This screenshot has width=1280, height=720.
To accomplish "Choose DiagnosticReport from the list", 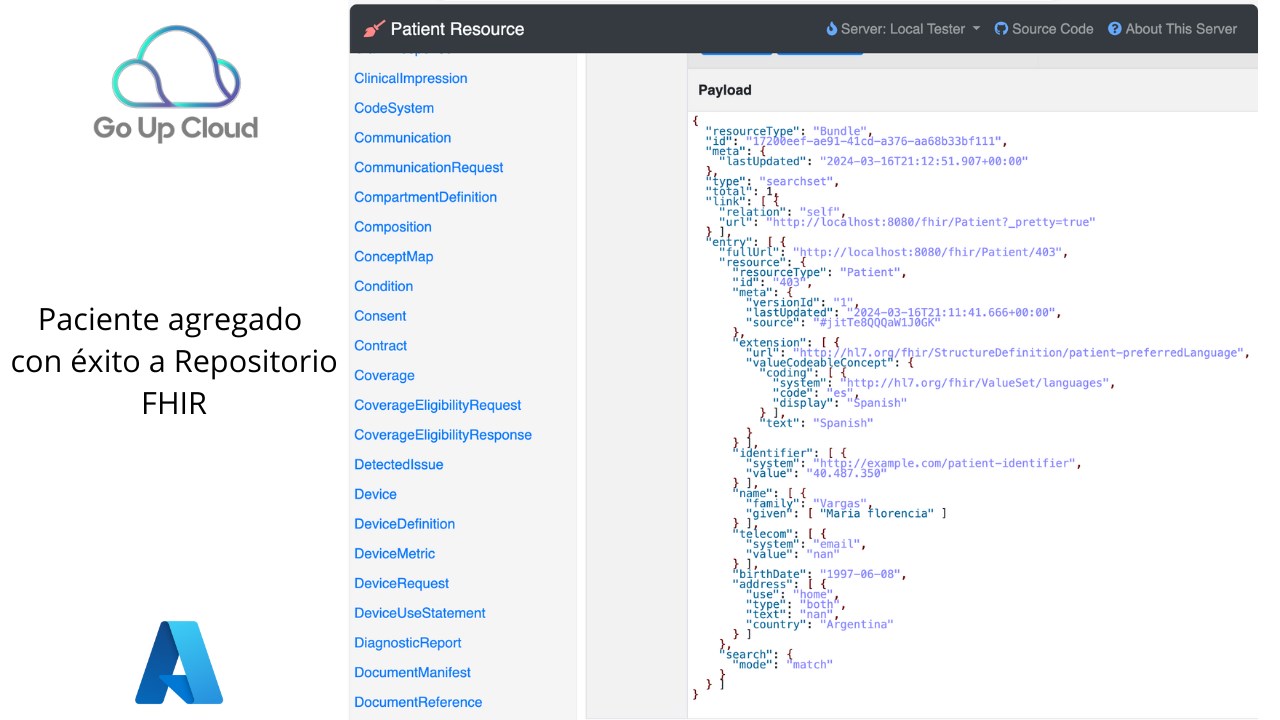I will (408, 643).
